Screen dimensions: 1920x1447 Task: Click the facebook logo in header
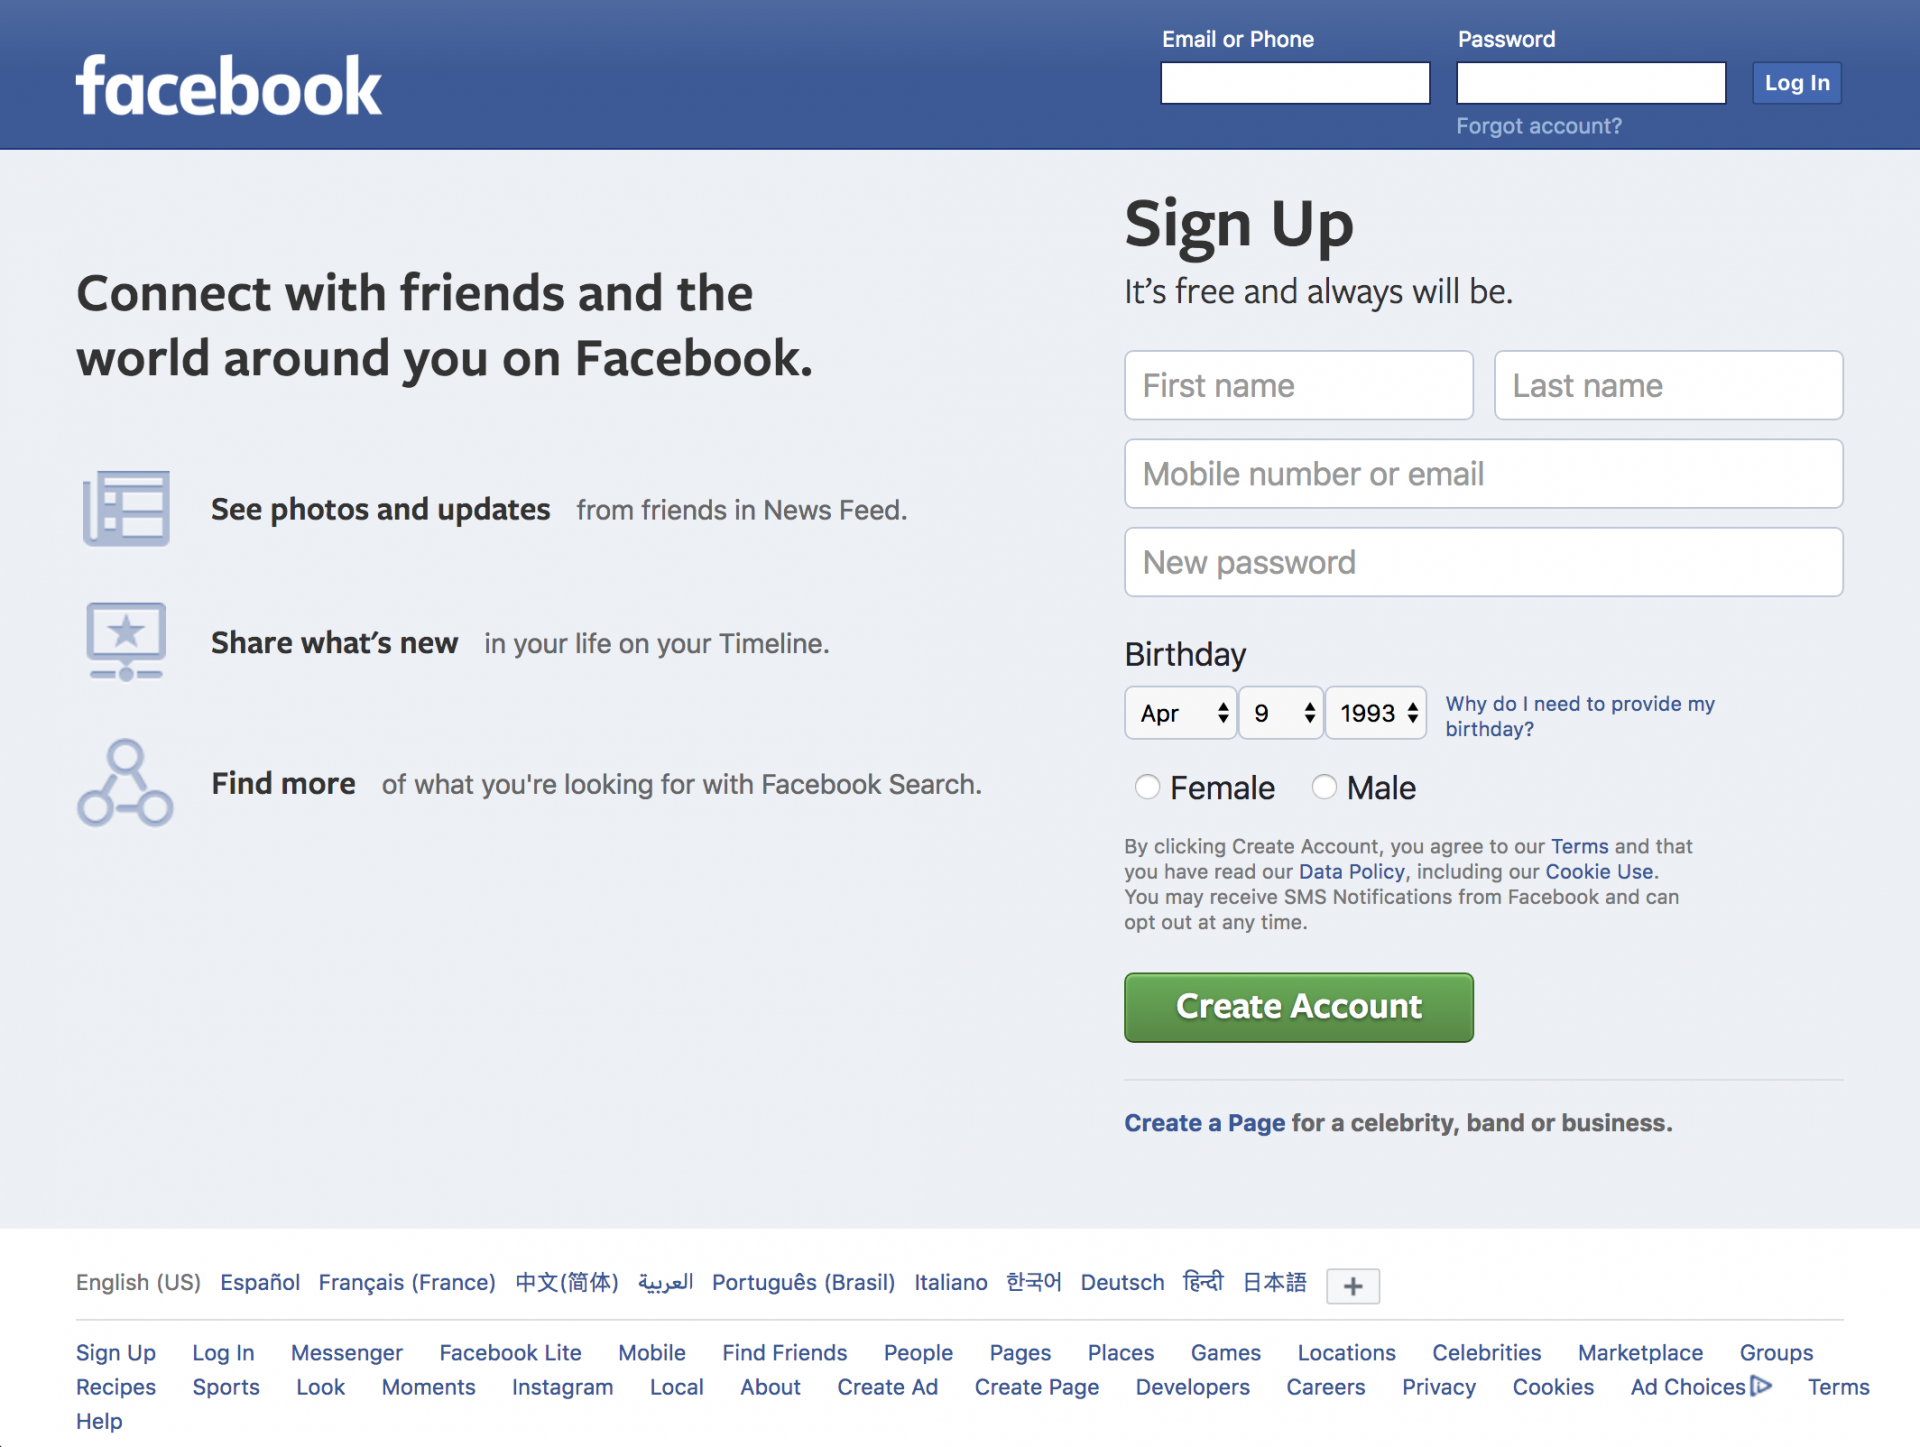pyautogui.click(x=229, y=86)
